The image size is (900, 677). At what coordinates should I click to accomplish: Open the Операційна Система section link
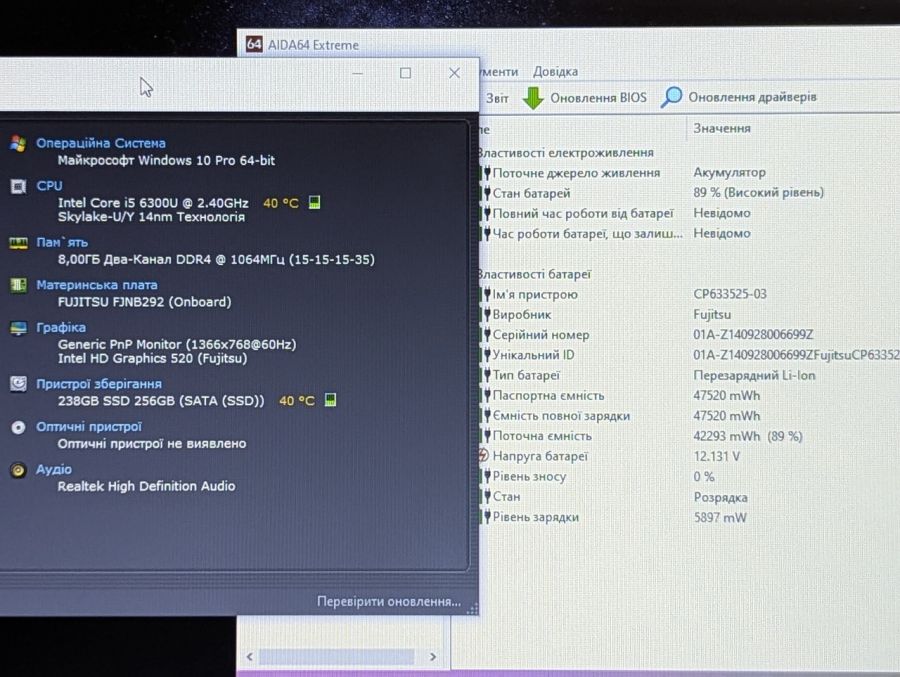(100, 143)
